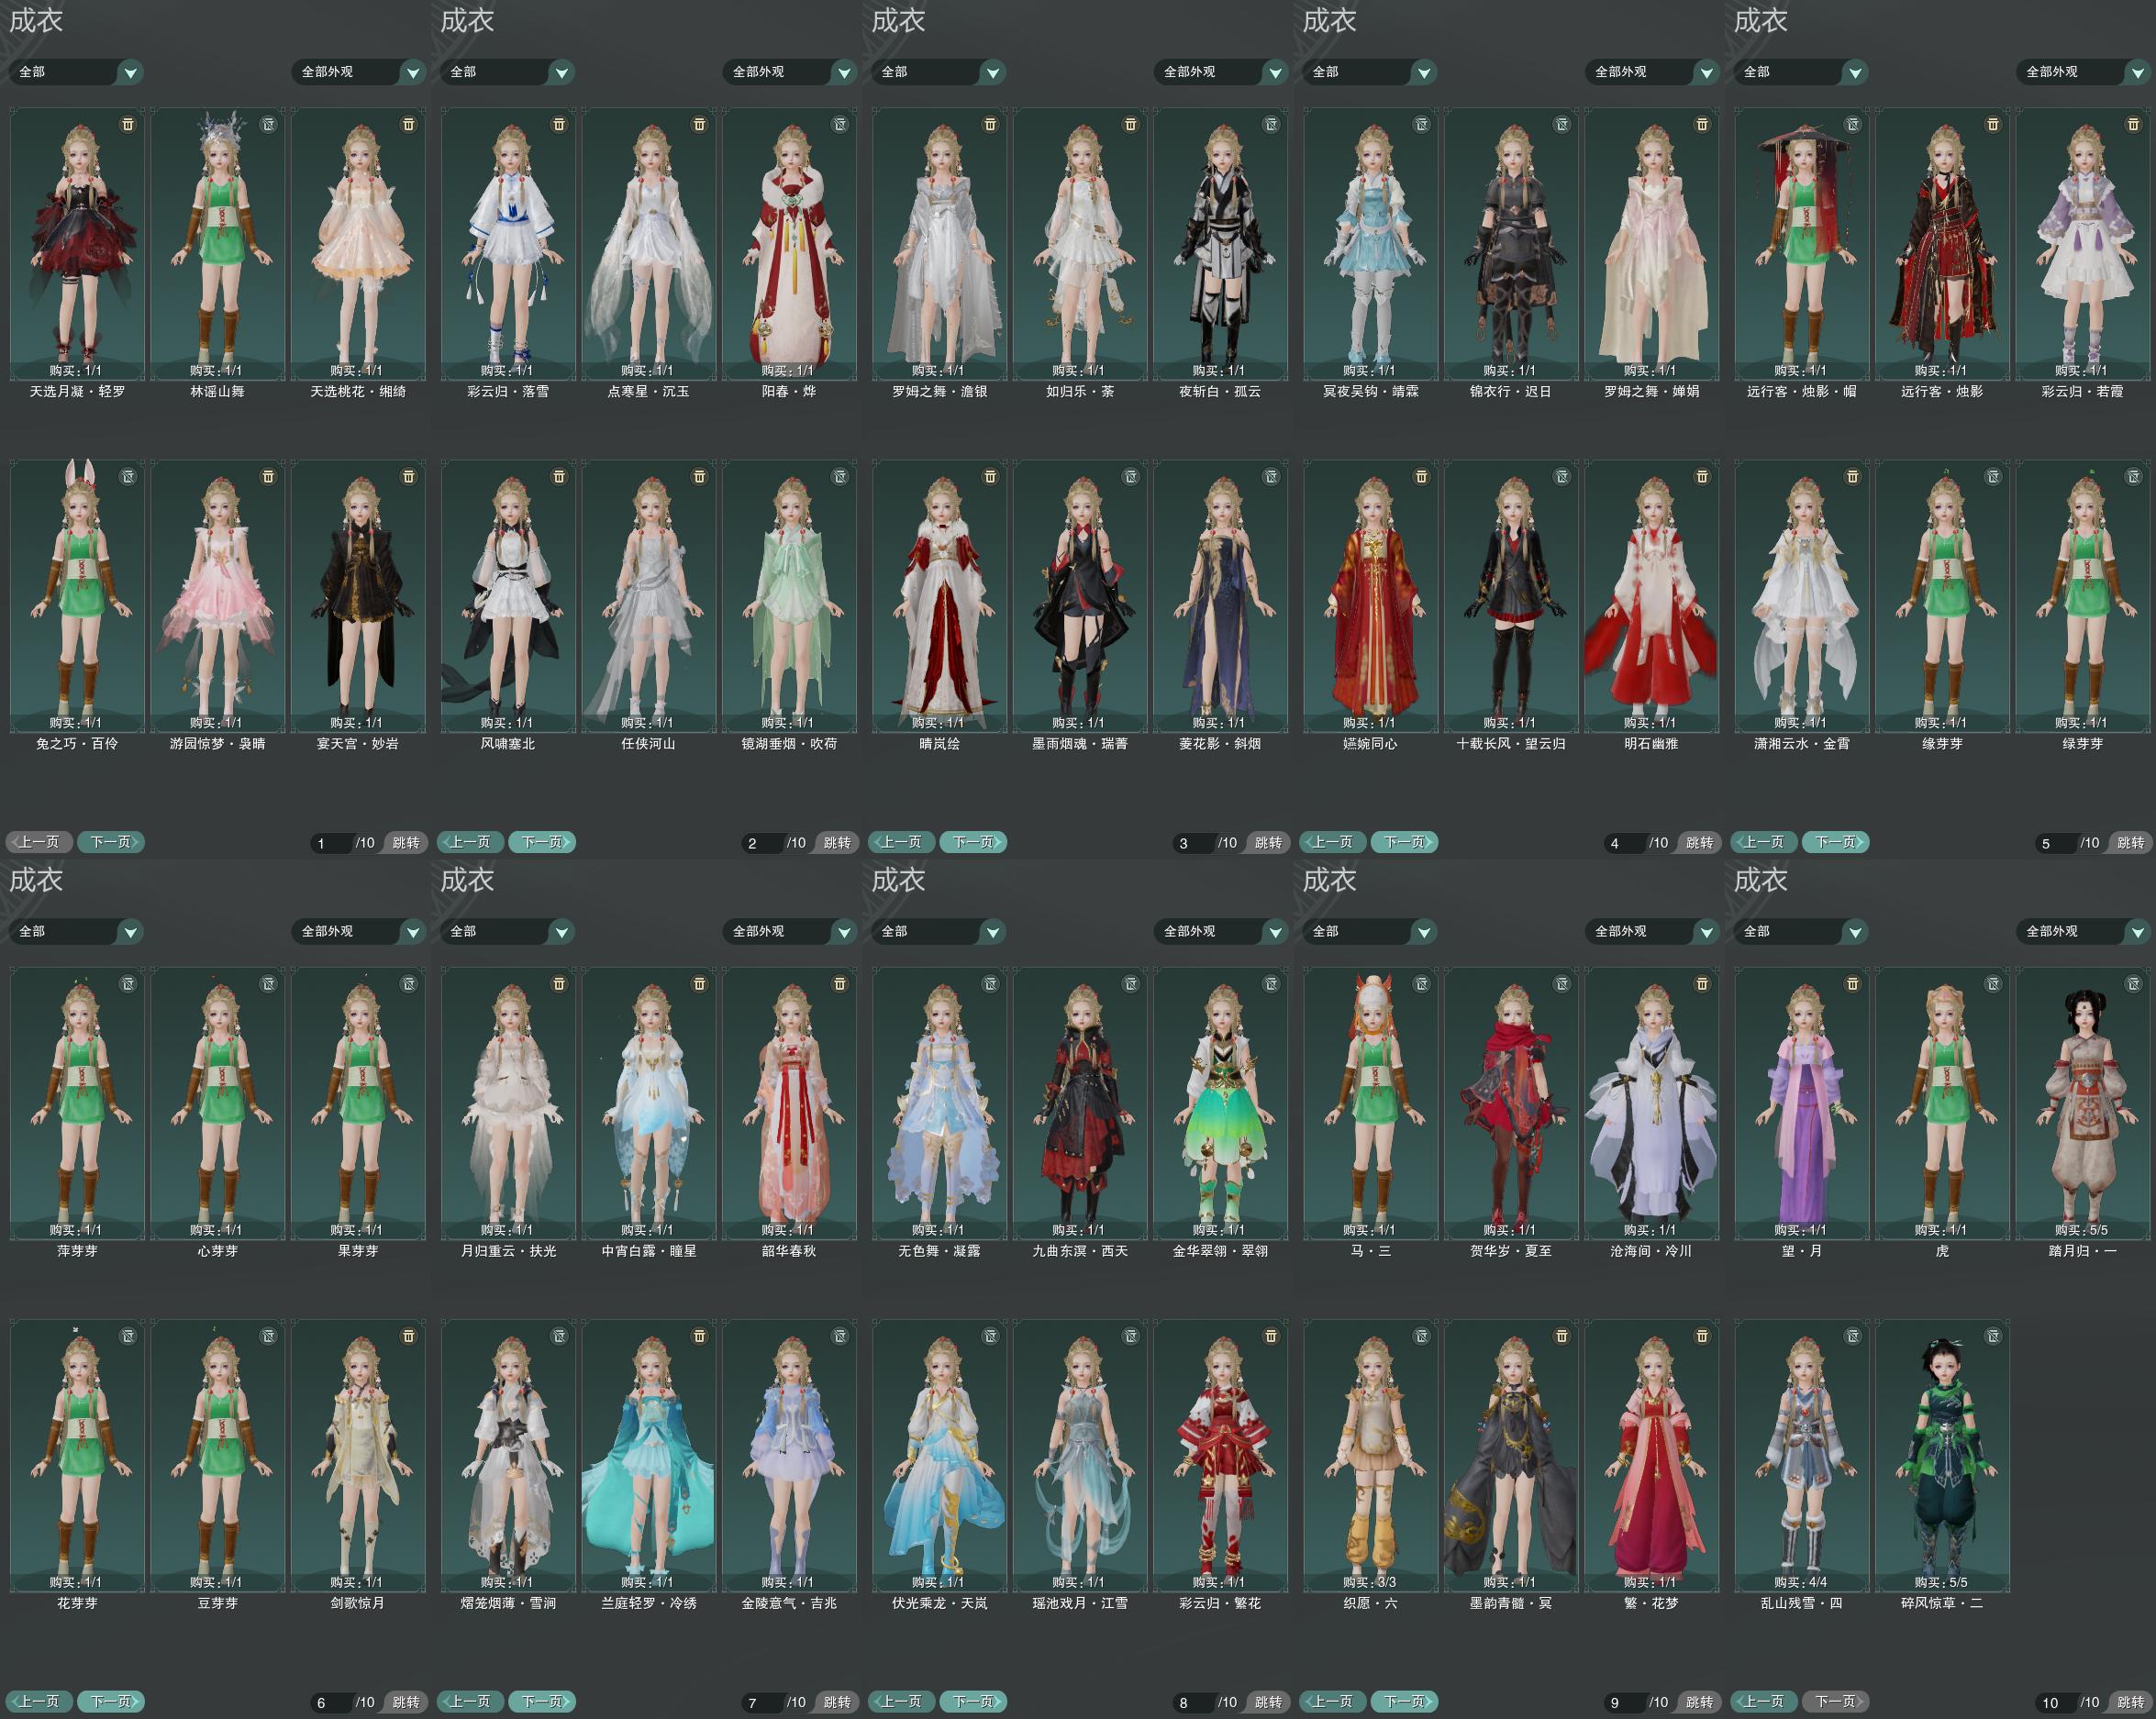2156x1719 pixels.
Task: Click 上一页 button in page 9 panel
Action: pyautogui.click(x=1333, y=1701)
